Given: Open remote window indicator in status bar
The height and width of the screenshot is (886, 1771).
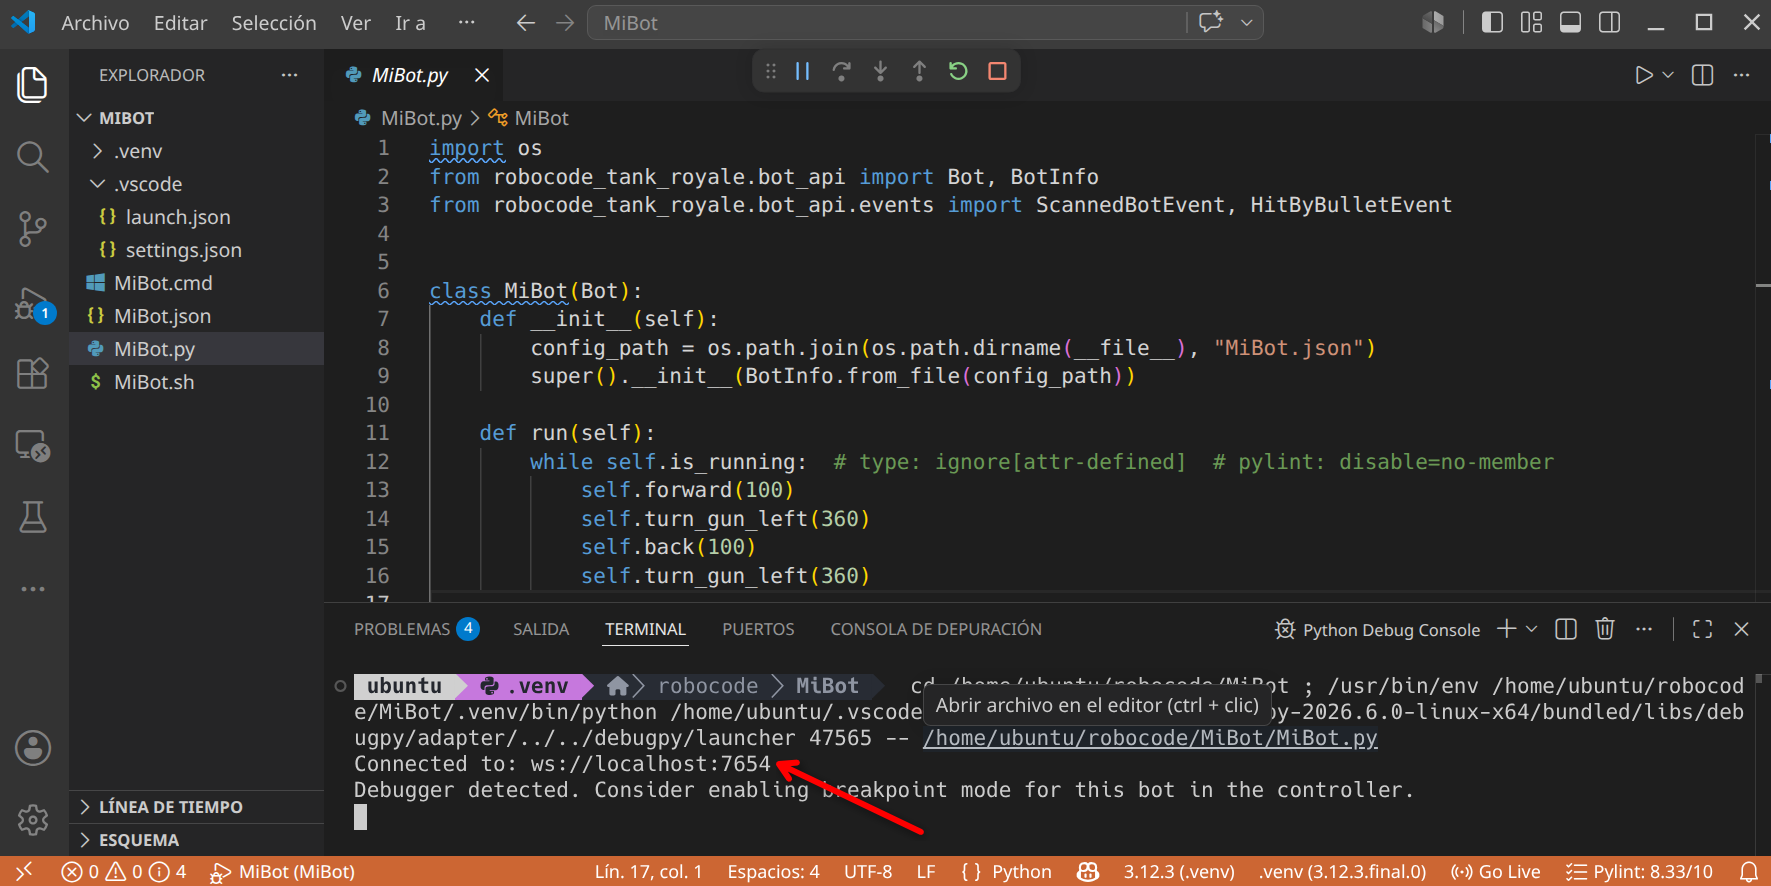Looking at the screenshot, I should [24, 872].
